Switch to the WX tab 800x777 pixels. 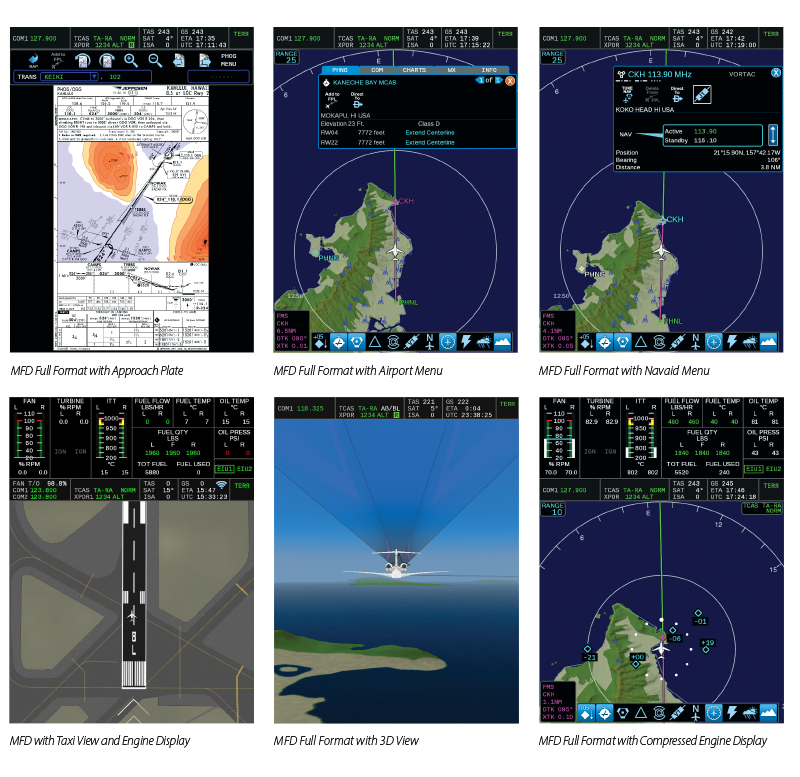452,70
